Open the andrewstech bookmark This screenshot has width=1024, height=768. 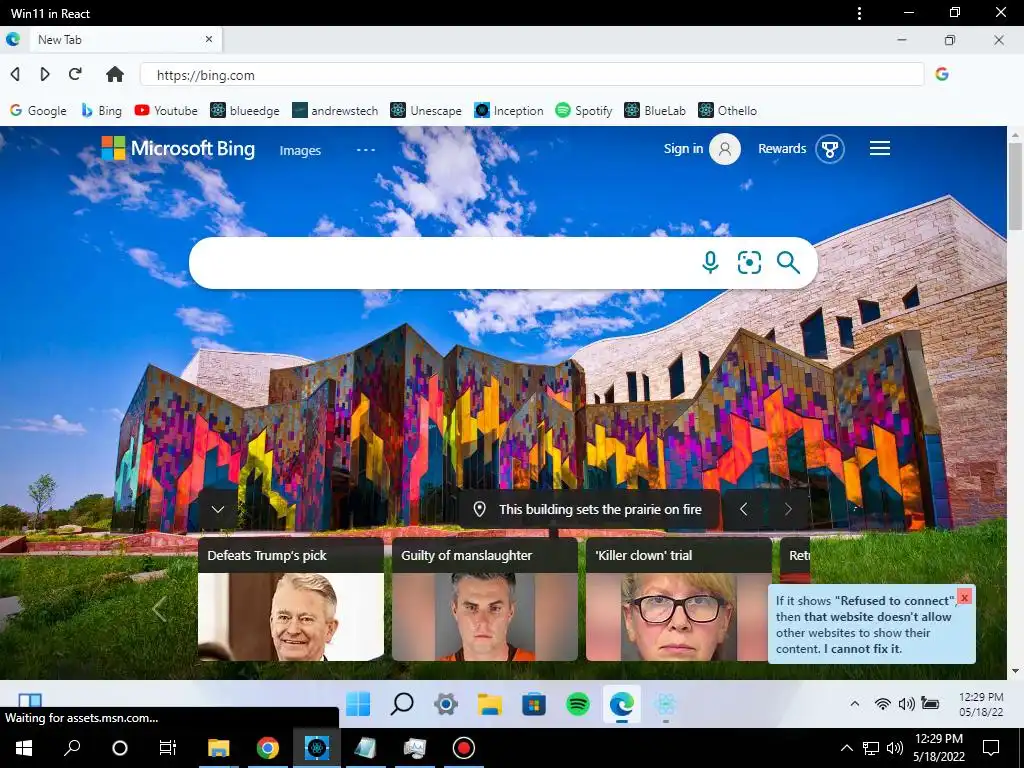pyautogui.click(x=335, y=110)
